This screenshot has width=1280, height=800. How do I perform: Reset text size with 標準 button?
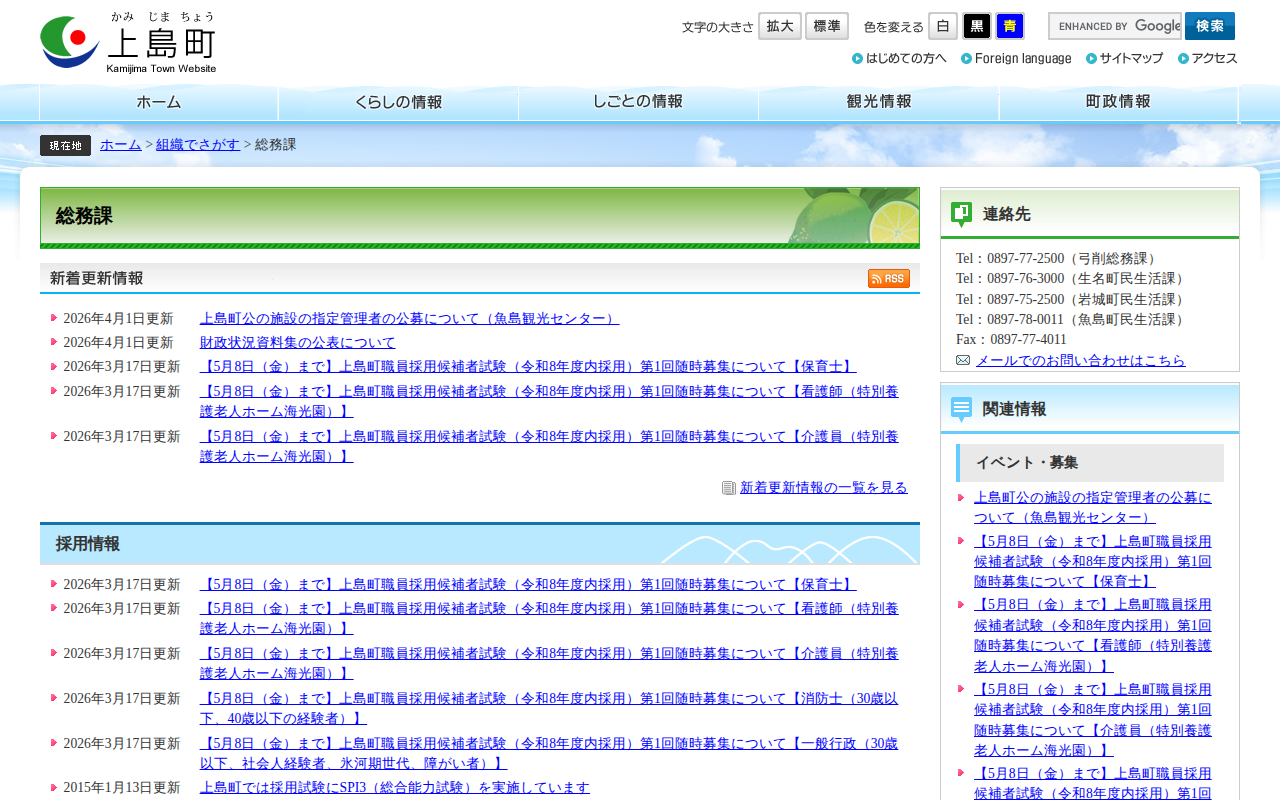(x=827, y=26)
